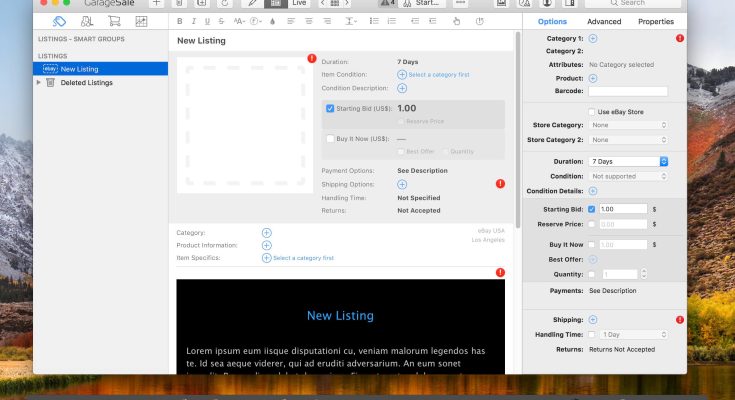Open the Store Category dropdown
Screen dimensions: 735x400
tap(628, 125)
